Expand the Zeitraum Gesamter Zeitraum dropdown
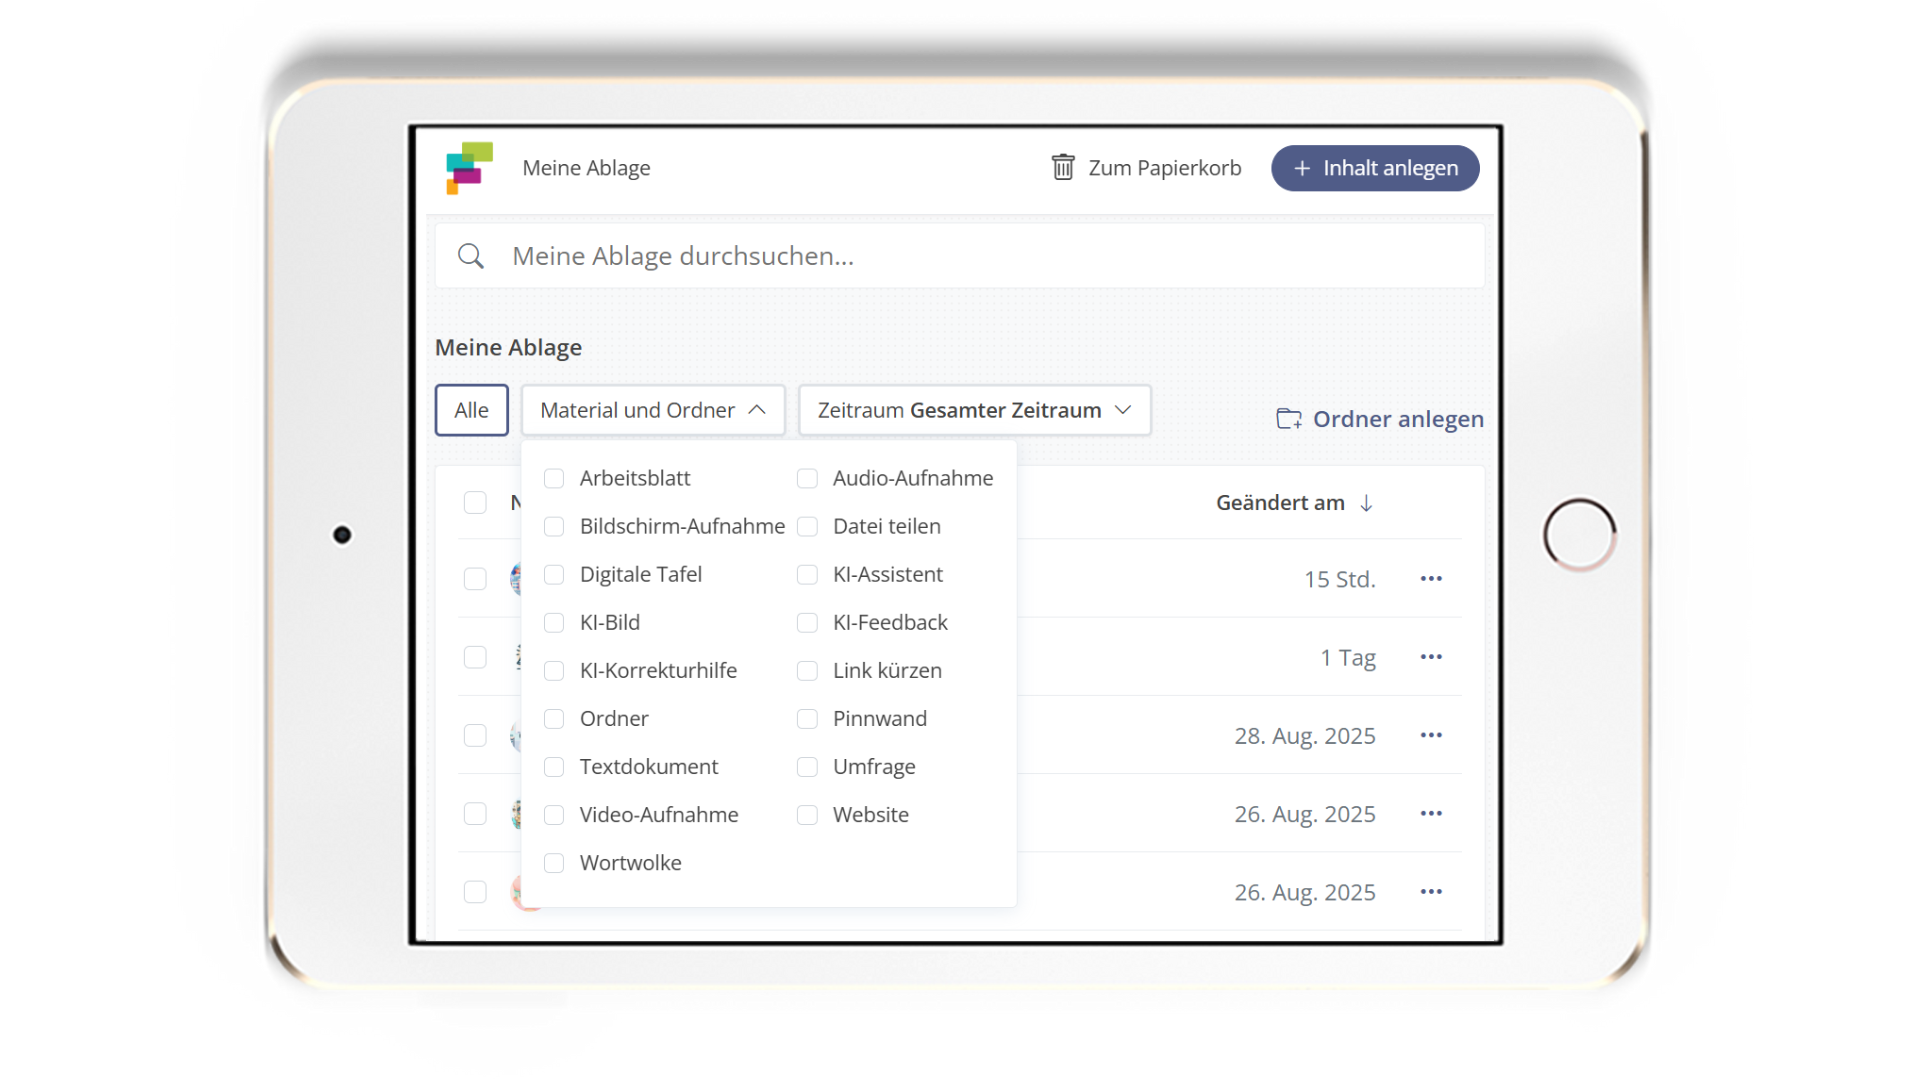Image resolution: width=1920 pixels, height=1080 pixels. (x=974, y=410)
